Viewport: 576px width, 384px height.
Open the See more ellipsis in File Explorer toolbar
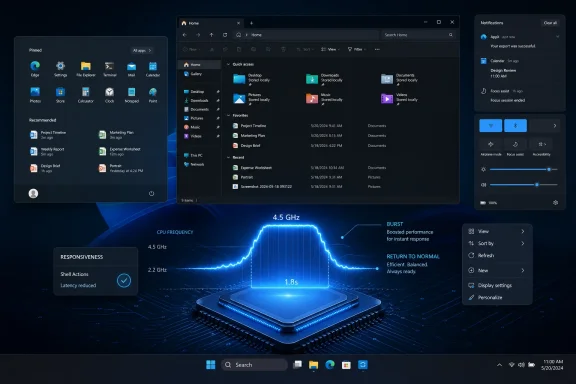(377, 49)
